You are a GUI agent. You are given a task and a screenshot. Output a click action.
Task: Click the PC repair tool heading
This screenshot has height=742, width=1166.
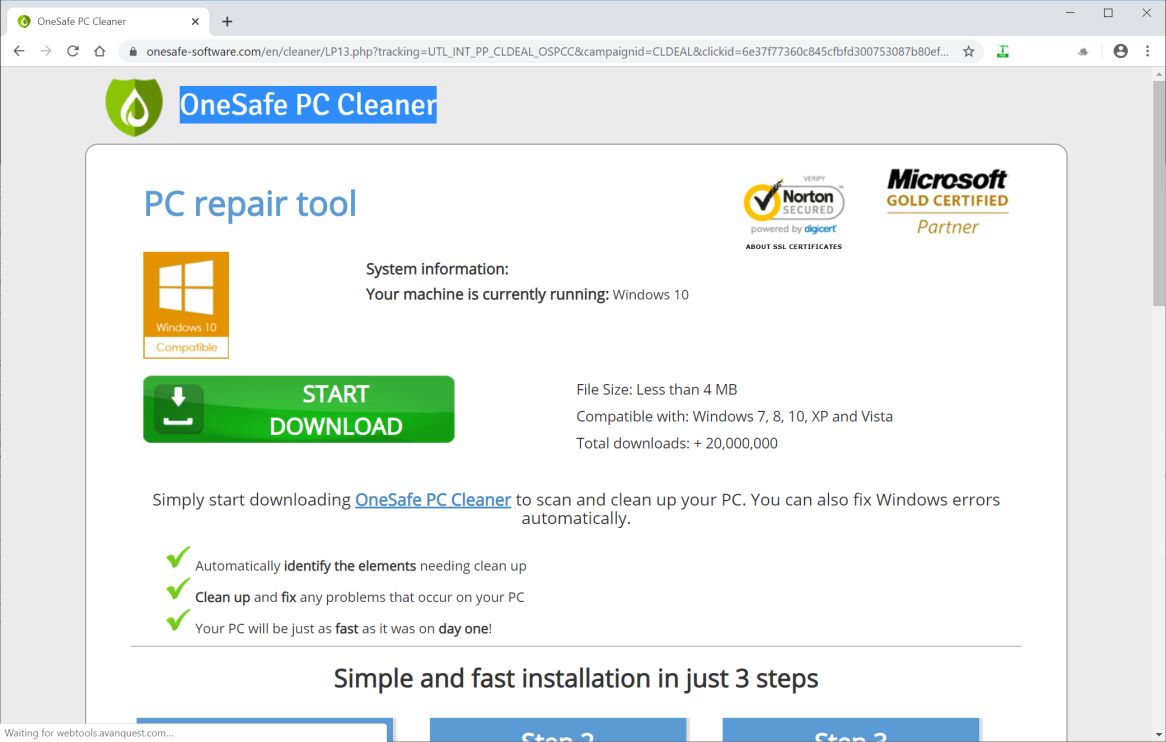[x=250, y=204]
